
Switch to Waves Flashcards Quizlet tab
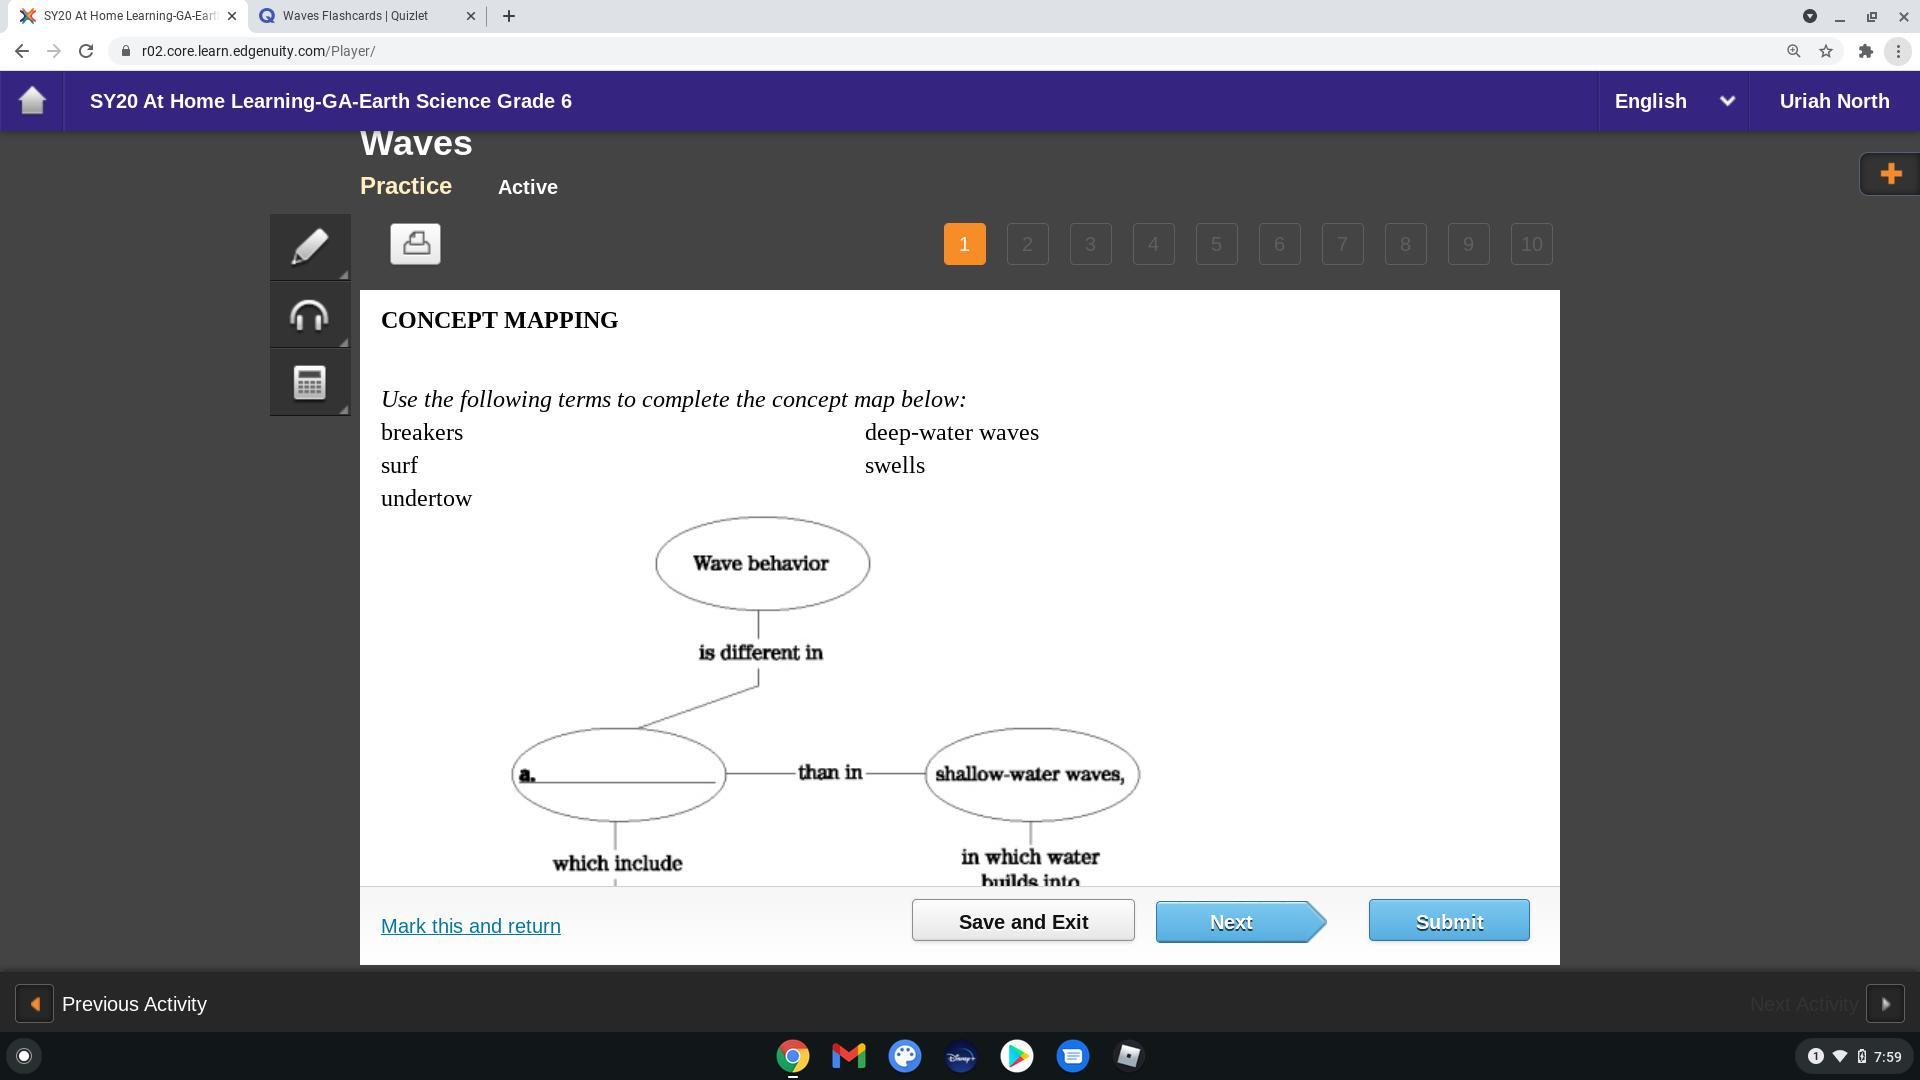[355, 16]
